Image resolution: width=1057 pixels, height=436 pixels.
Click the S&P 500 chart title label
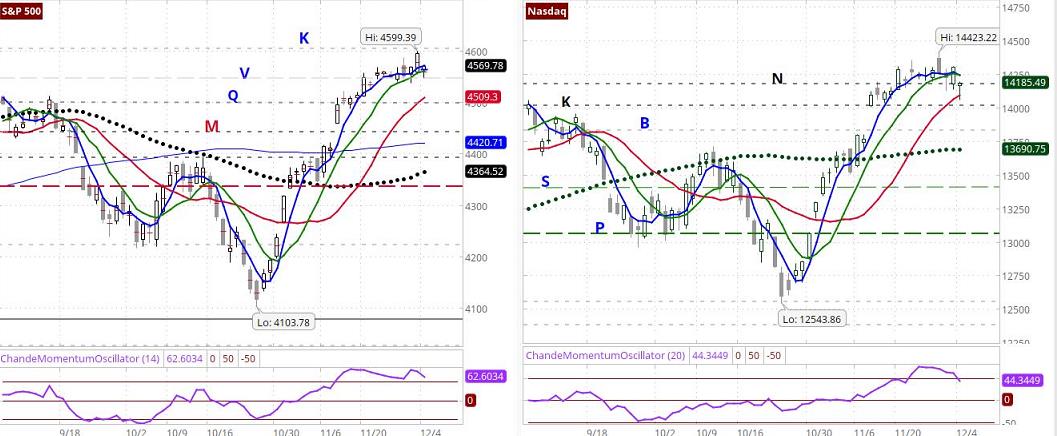coord(22,11)
